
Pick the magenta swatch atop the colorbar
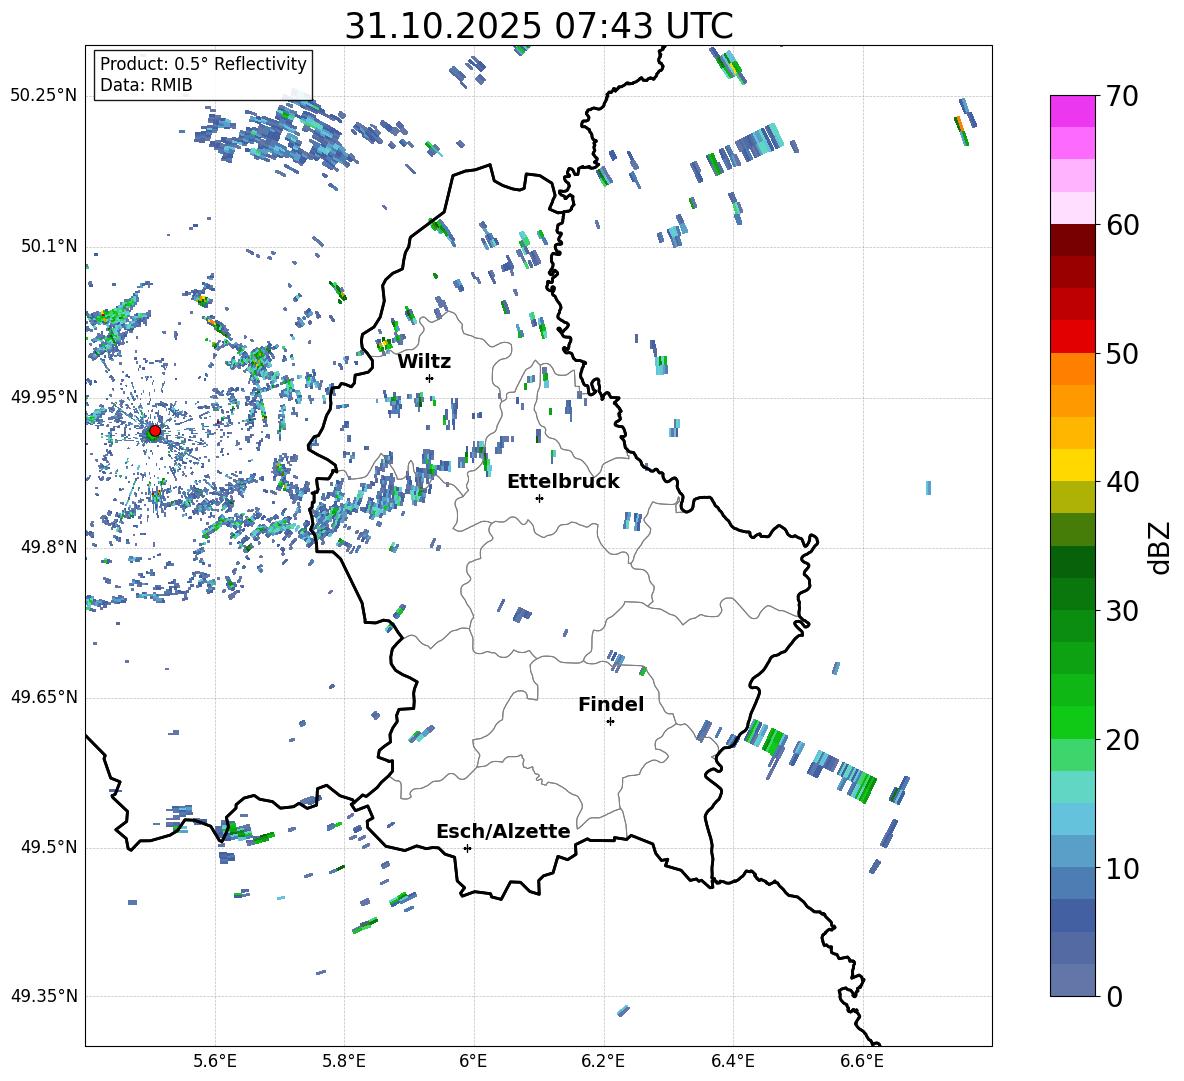click(x=1072, y=111)
